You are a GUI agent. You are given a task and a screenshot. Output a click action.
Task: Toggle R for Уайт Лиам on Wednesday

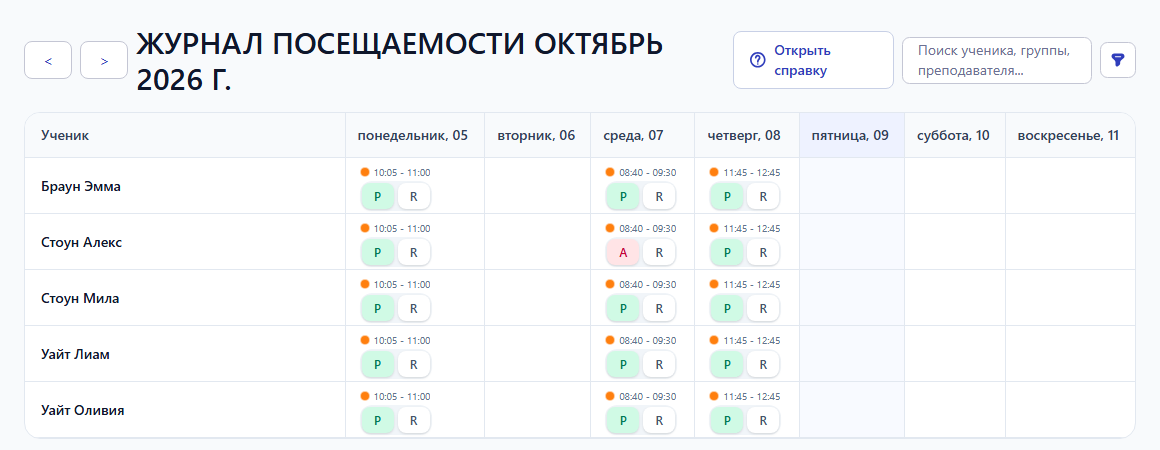click(658, 365)
